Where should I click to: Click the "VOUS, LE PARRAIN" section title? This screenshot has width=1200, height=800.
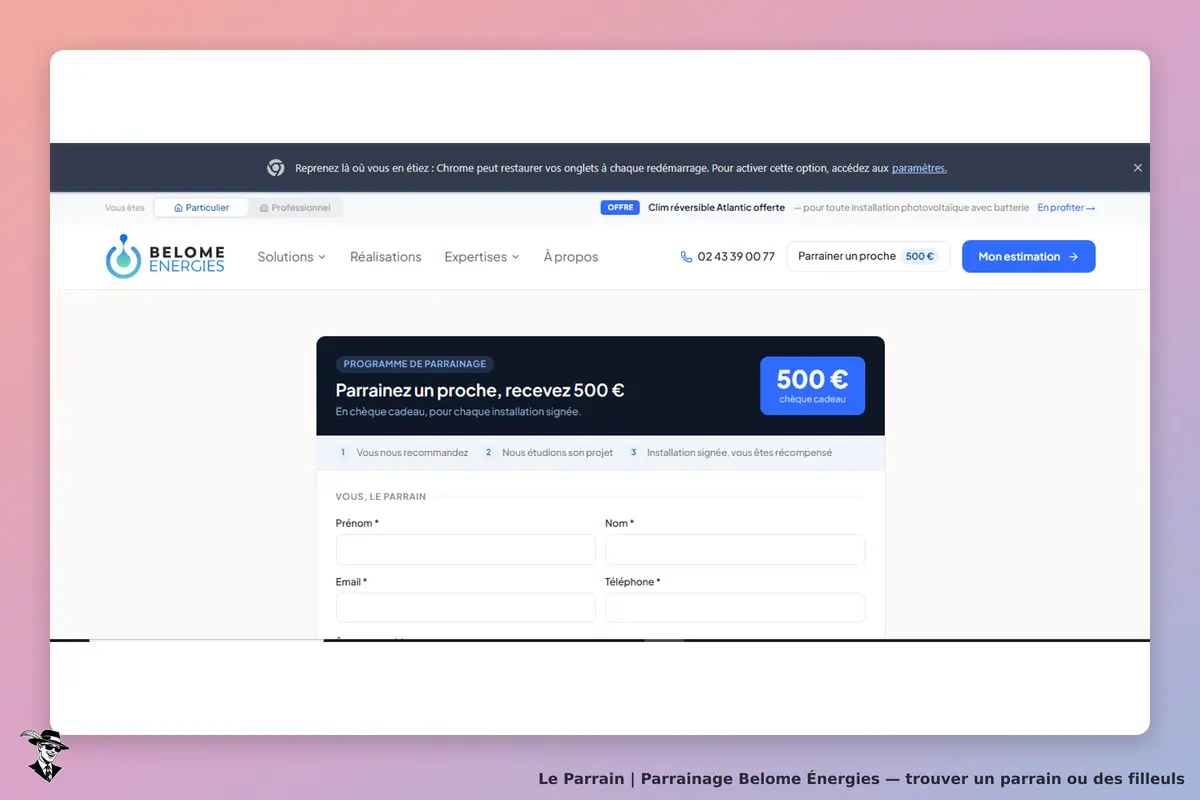pos(381,497)
